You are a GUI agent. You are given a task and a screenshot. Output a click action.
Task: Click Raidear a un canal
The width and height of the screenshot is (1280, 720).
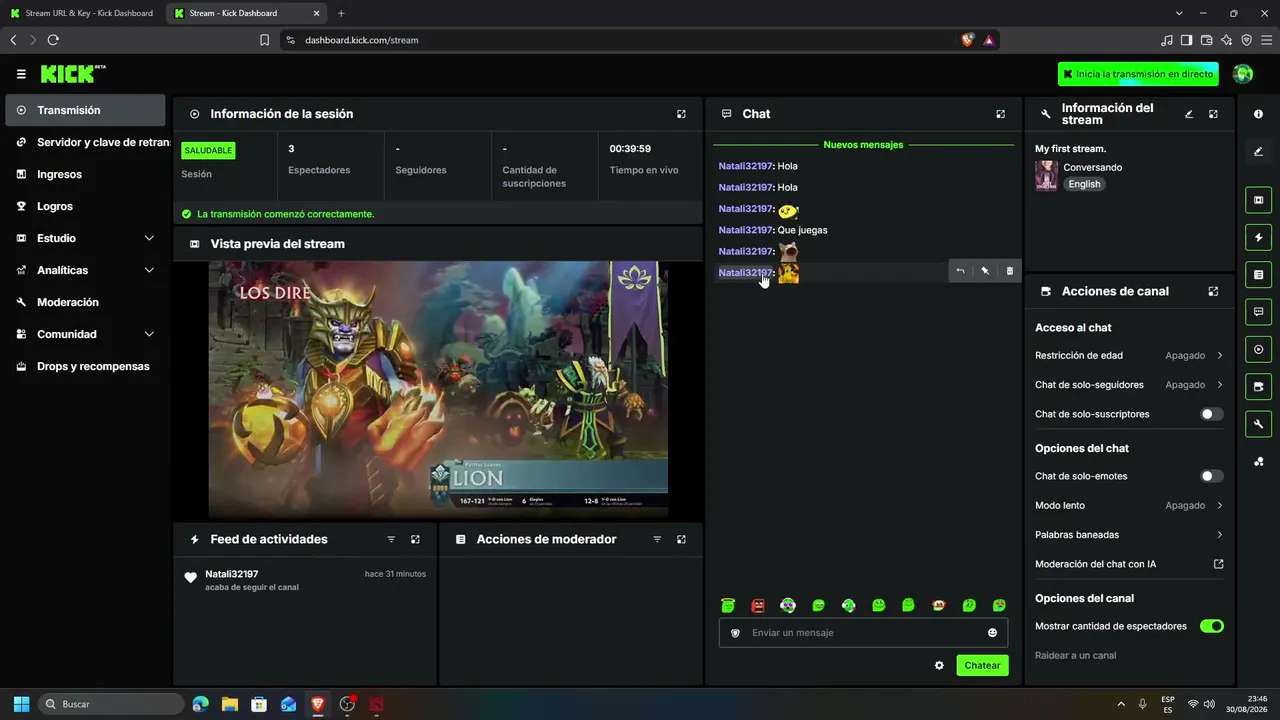1075,655
